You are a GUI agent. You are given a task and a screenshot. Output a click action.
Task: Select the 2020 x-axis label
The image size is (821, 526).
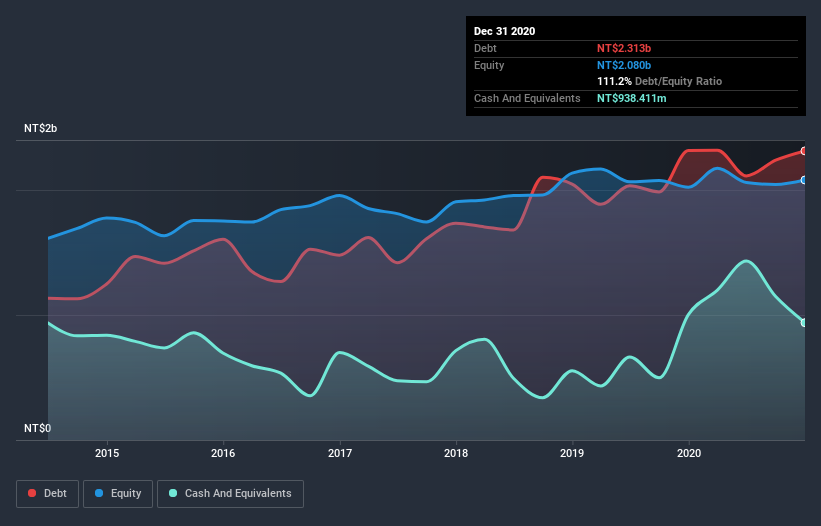click(x=689, y=453)
